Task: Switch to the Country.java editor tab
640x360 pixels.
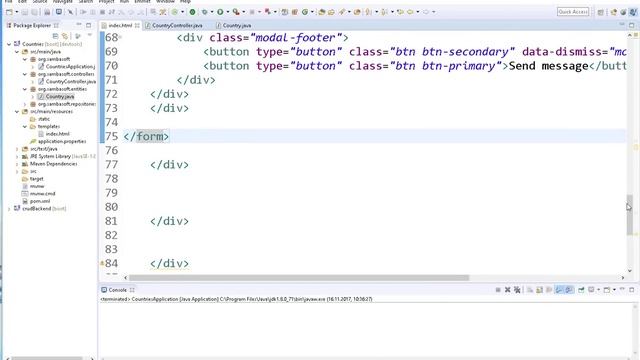Action: (x=237, y=25)
